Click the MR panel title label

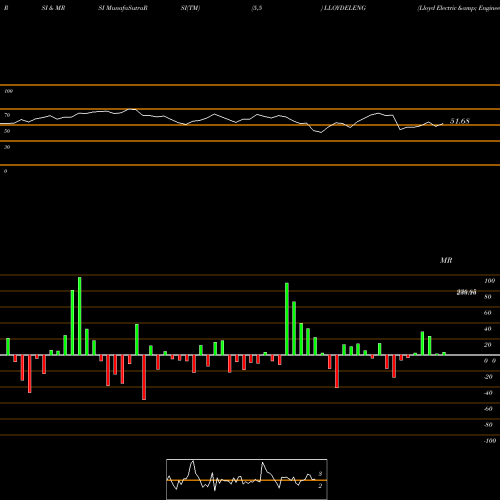[x=446, y=260]
